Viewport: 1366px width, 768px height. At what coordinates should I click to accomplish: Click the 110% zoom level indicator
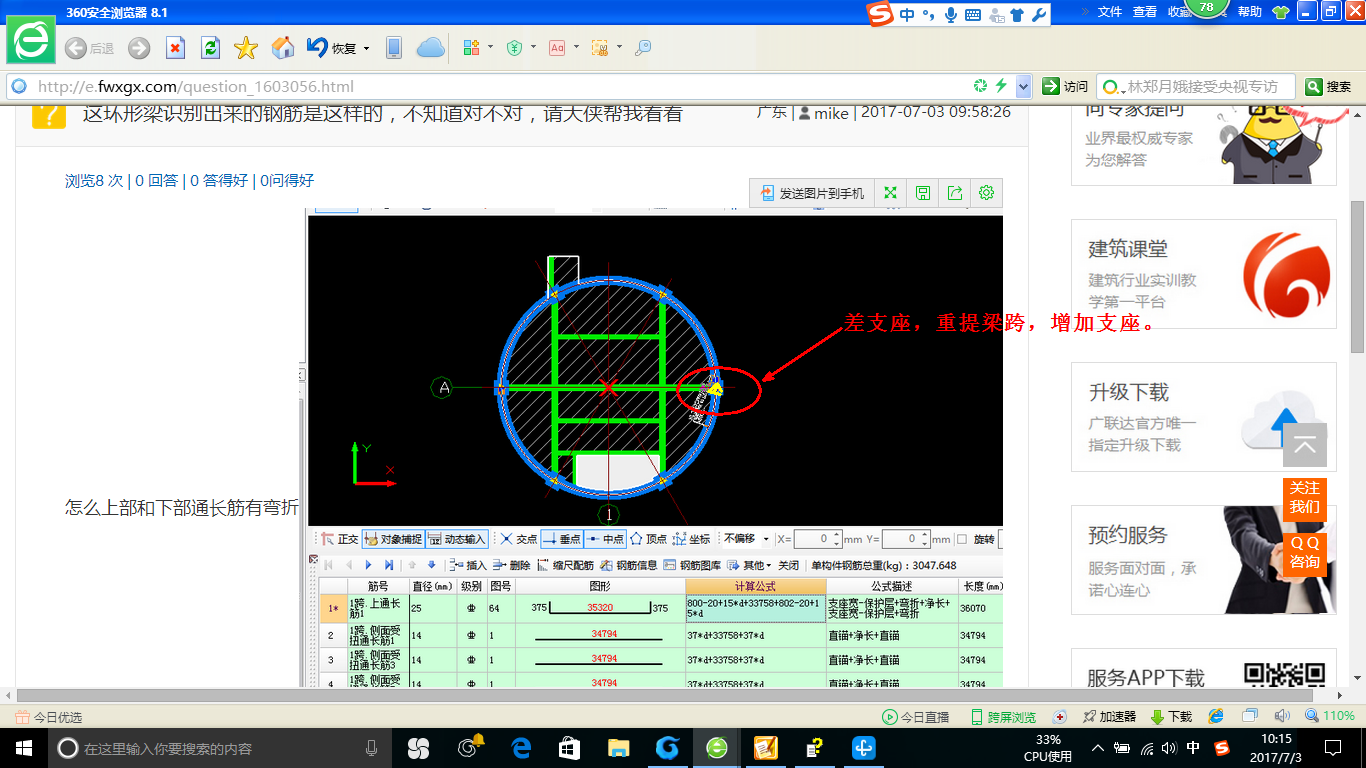1330,717
